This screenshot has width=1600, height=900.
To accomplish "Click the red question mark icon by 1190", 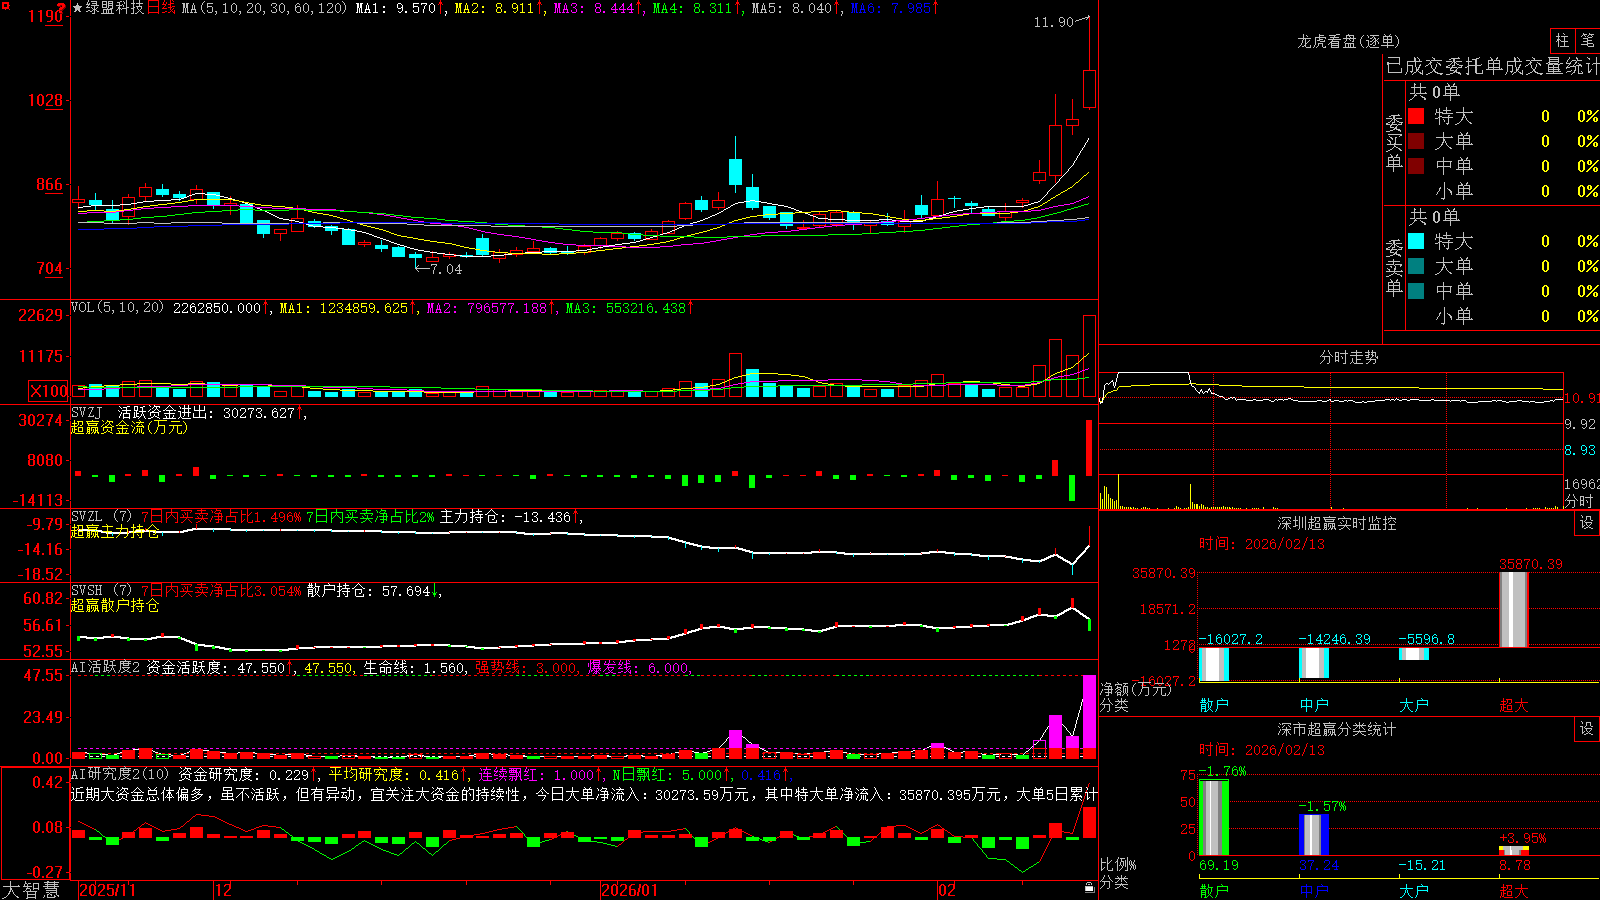I will pyautogui.click(x=63, y=8).
